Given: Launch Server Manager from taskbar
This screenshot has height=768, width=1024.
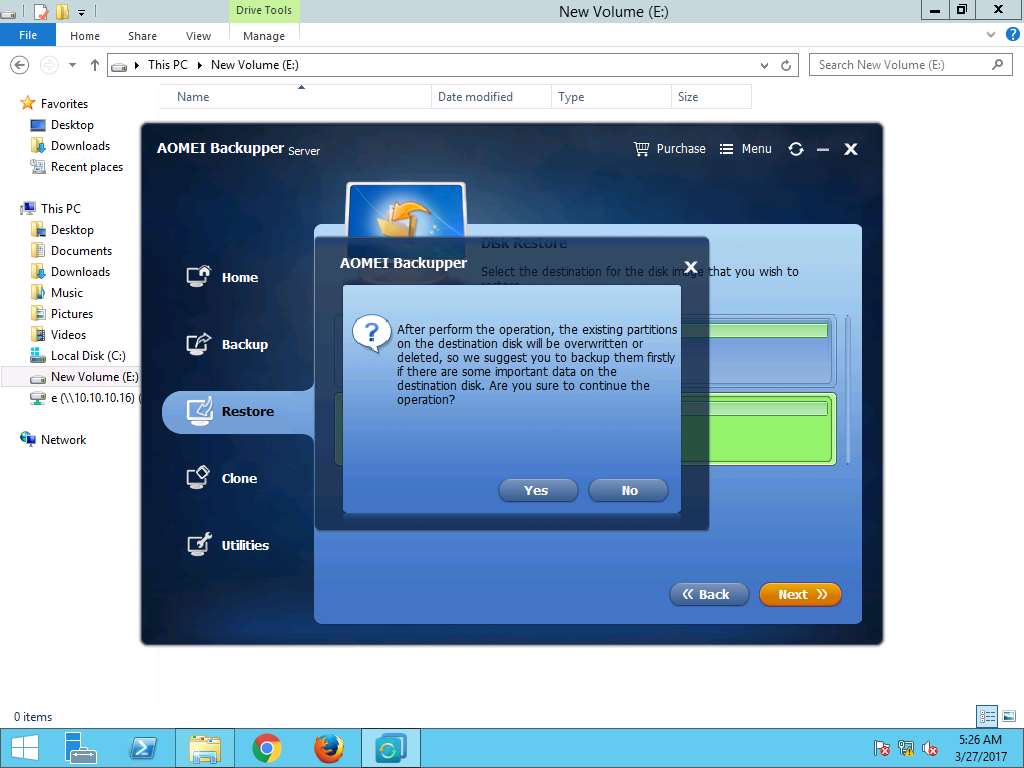Looking at the screenshot, I should point(81,748).
